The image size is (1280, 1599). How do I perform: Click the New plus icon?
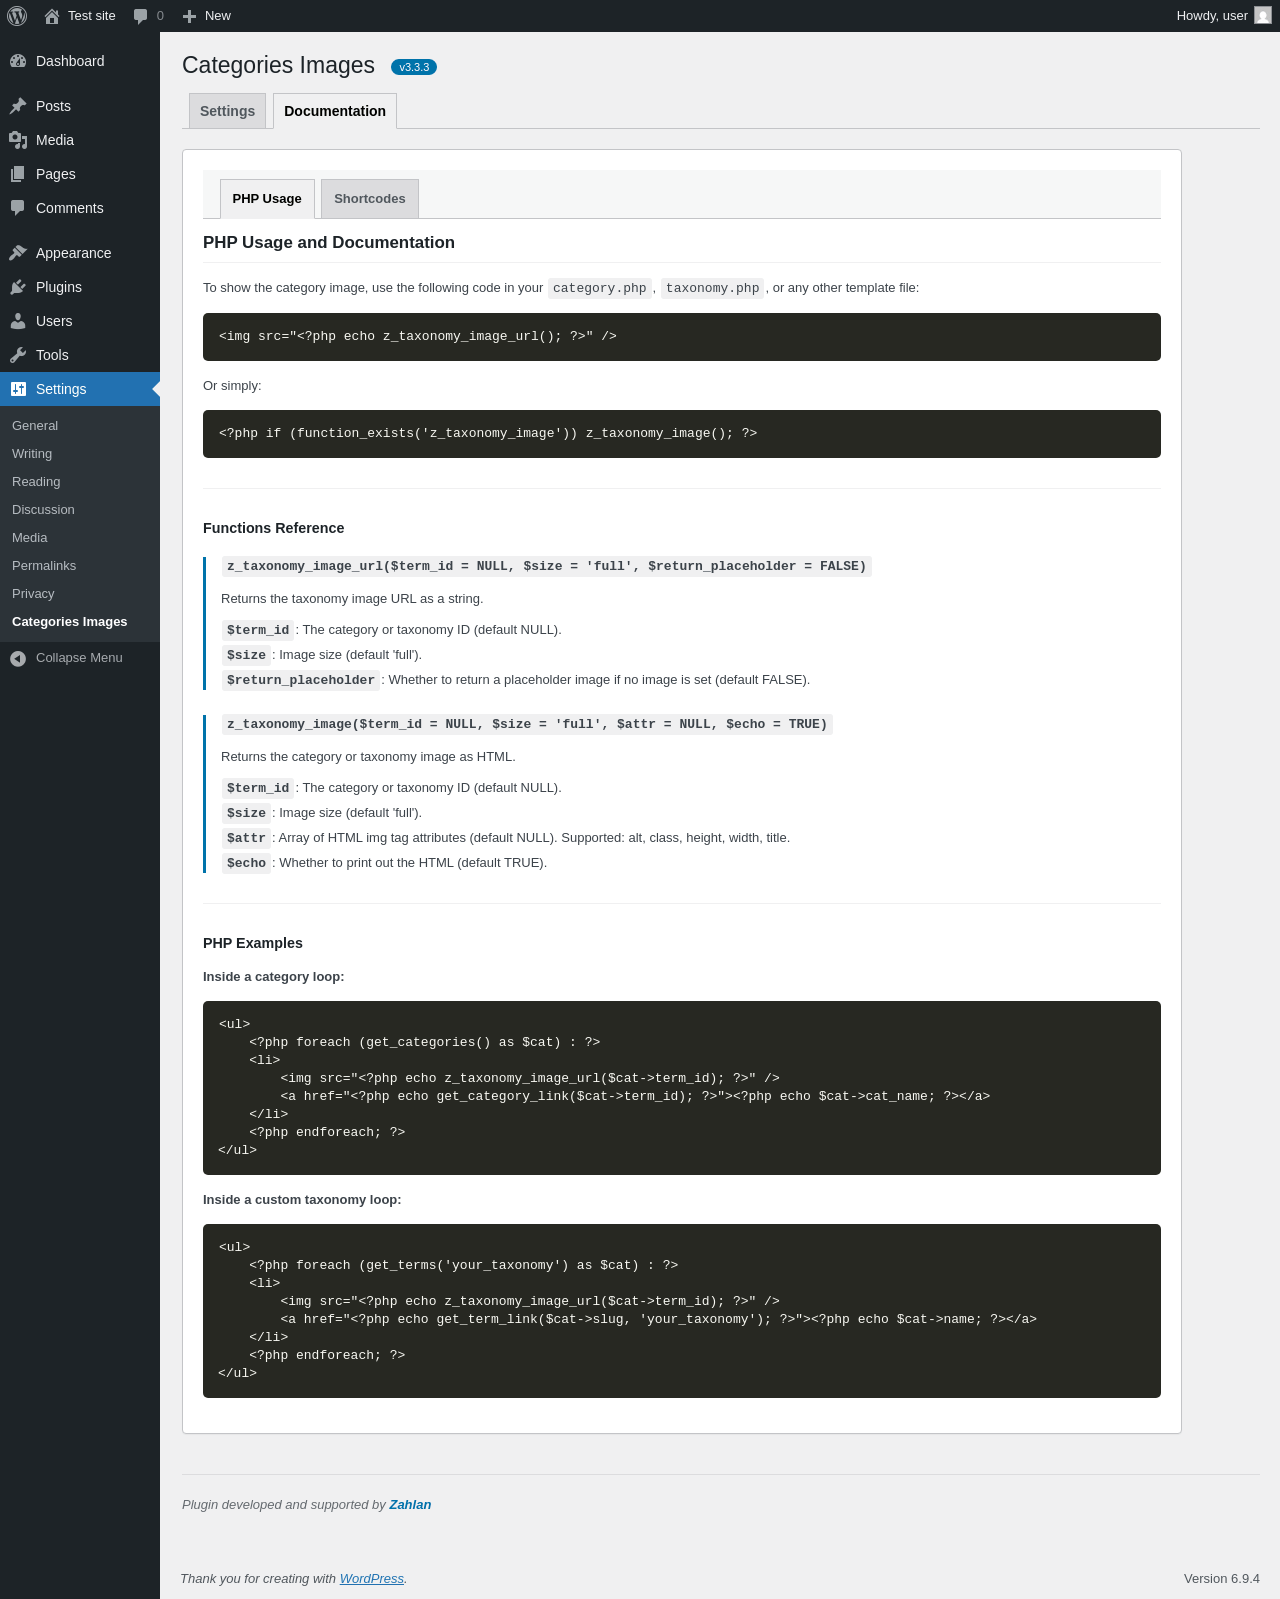click(189, 16)
